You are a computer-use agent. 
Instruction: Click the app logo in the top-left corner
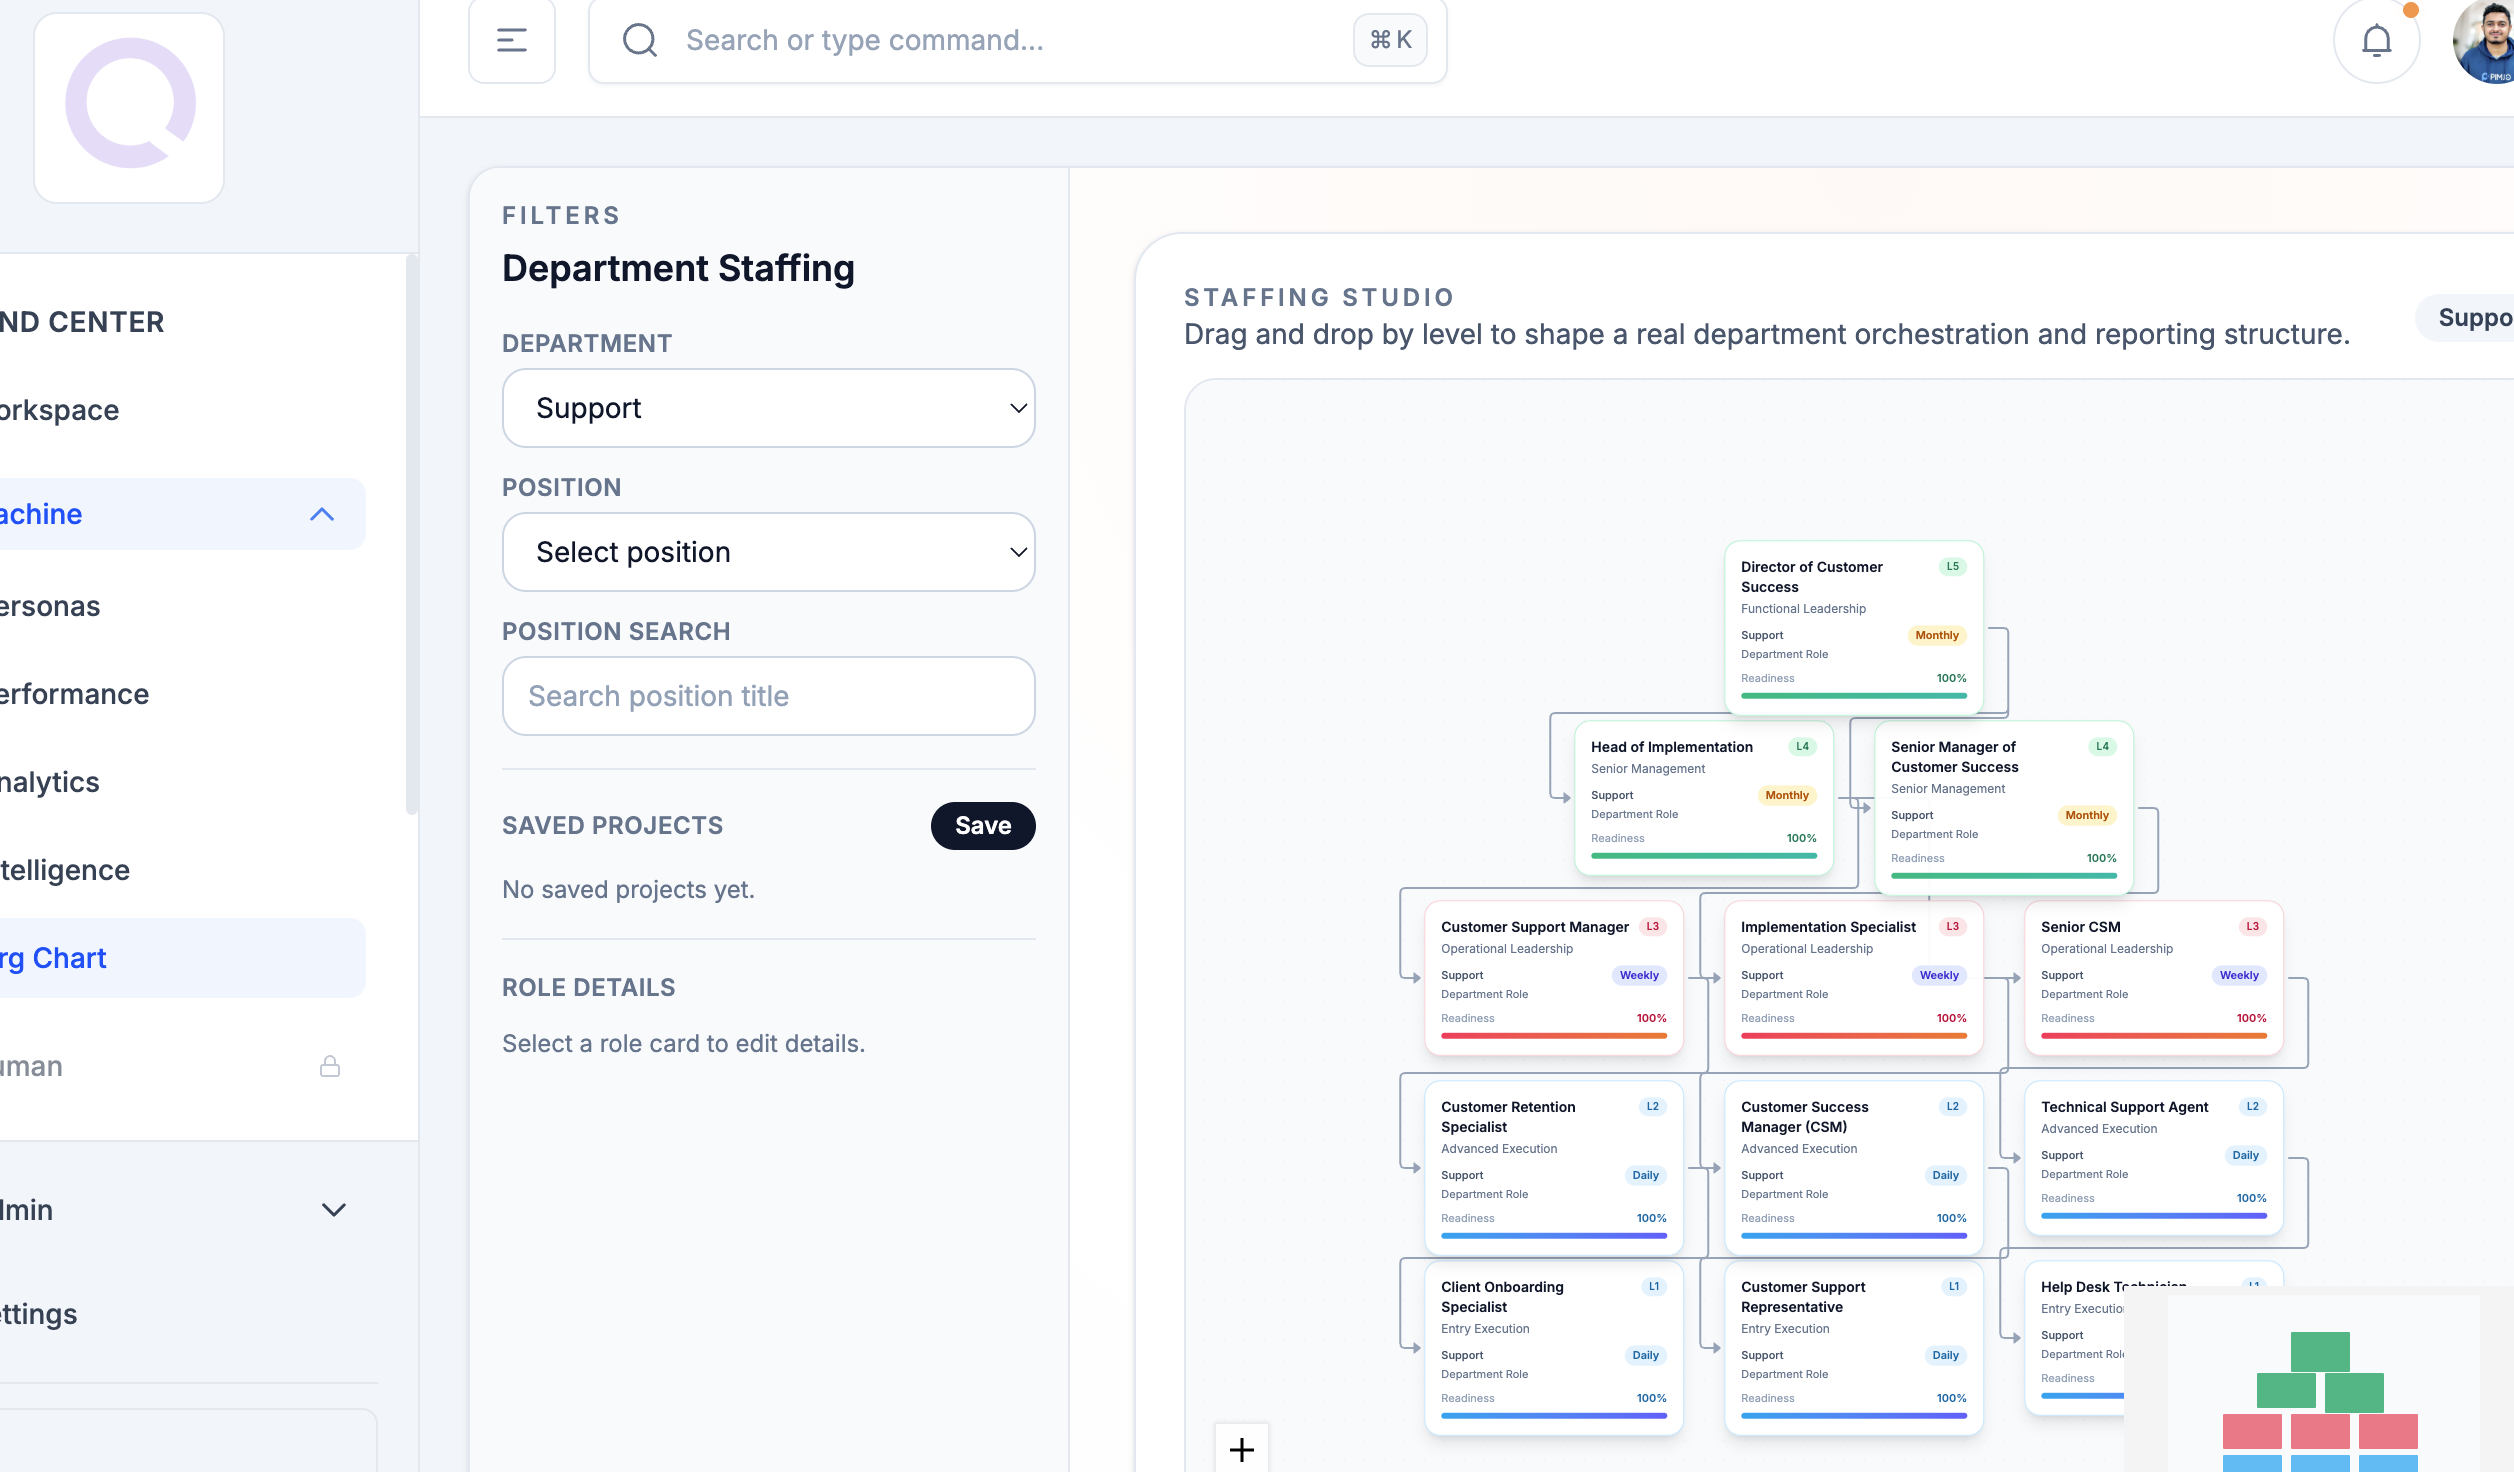coord(128,107)
